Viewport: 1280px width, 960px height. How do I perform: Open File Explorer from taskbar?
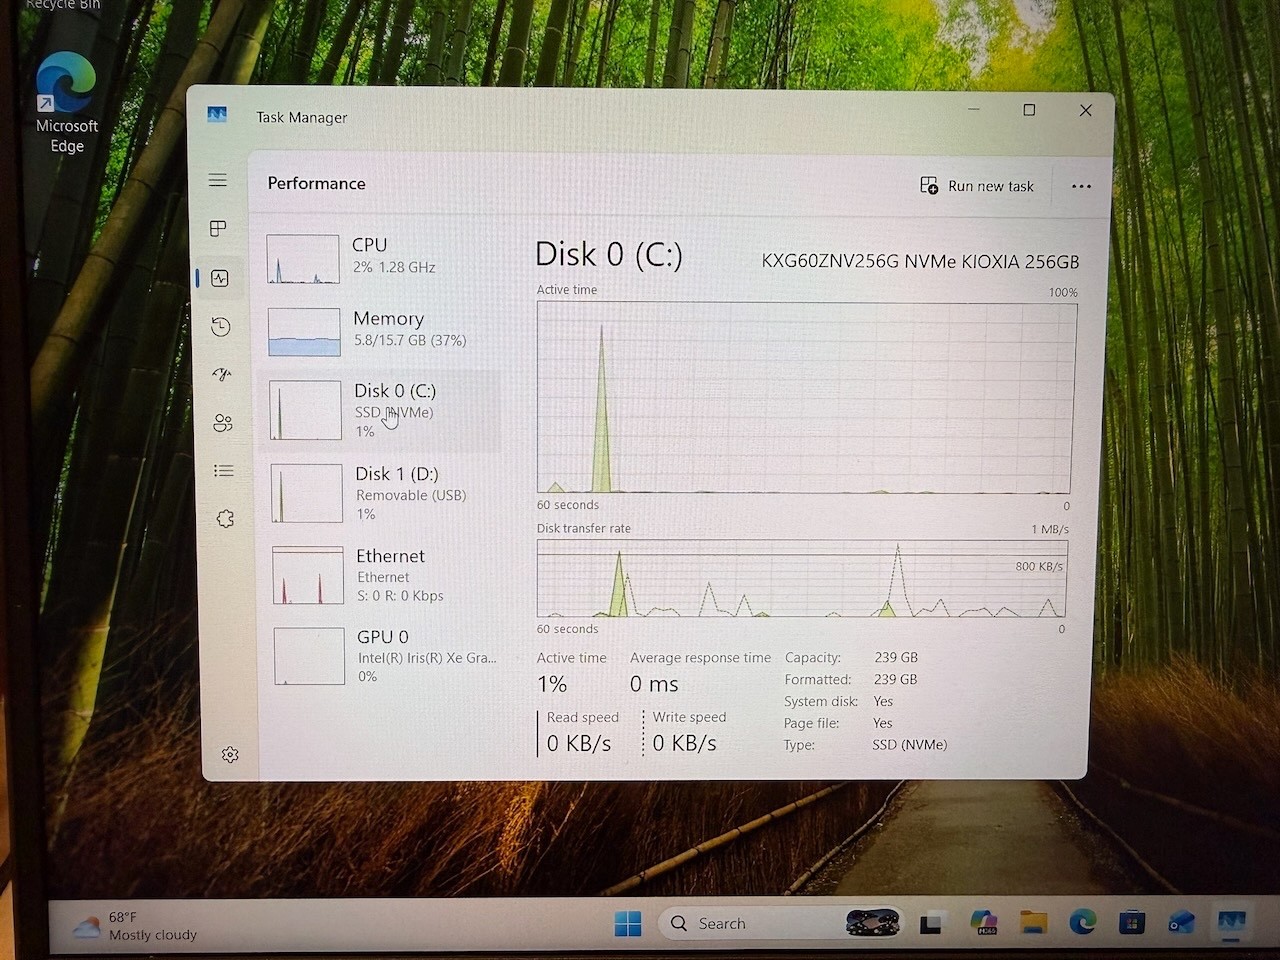click(x=1033, y=922)
